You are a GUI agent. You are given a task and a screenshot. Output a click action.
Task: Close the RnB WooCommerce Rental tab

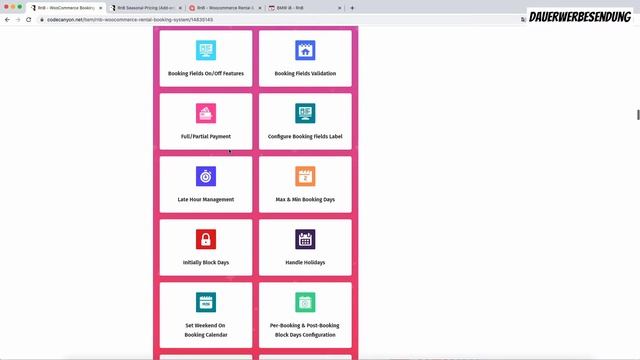coord(260,8)
